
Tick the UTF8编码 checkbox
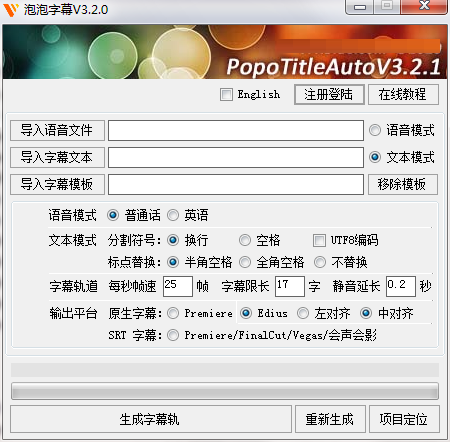click(319, 240)
